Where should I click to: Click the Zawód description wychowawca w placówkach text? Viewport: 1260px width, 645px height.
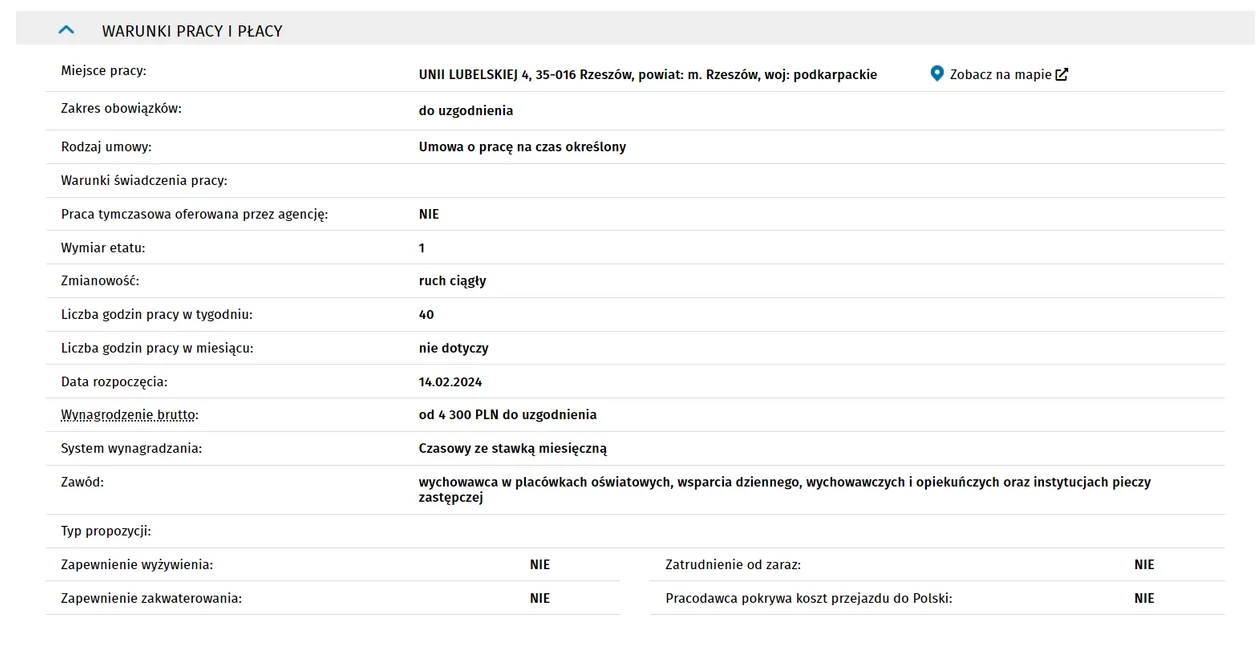[785, 489]
